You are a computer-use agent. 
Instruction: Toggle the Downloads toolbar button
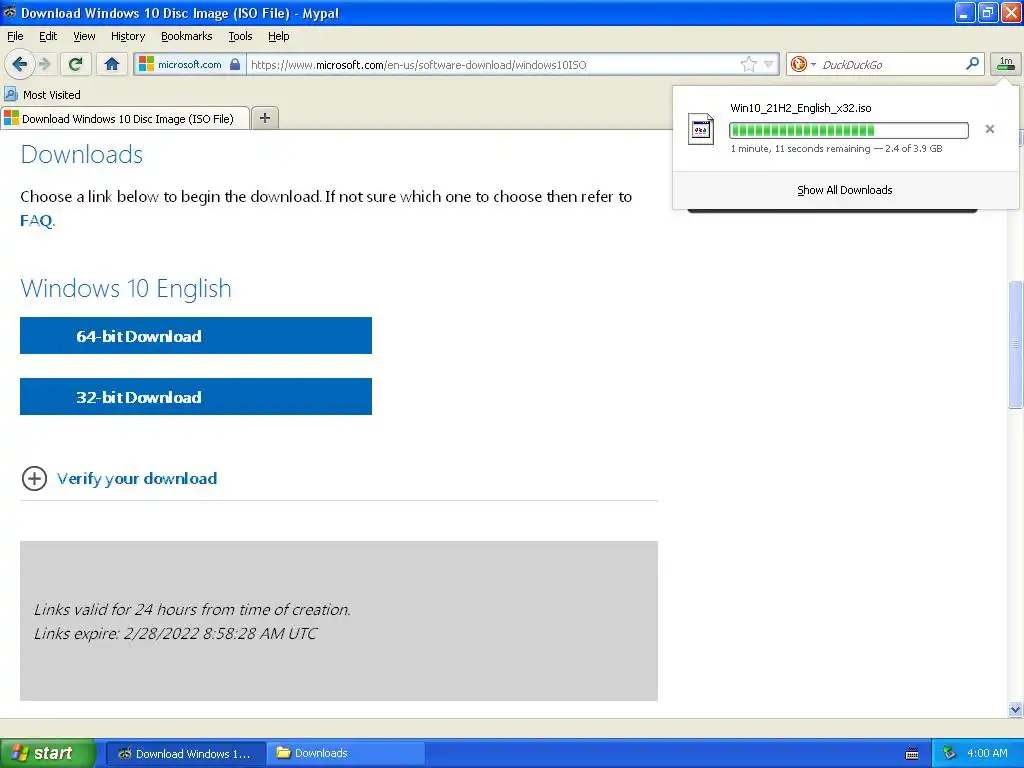(x=1006, y=63)
